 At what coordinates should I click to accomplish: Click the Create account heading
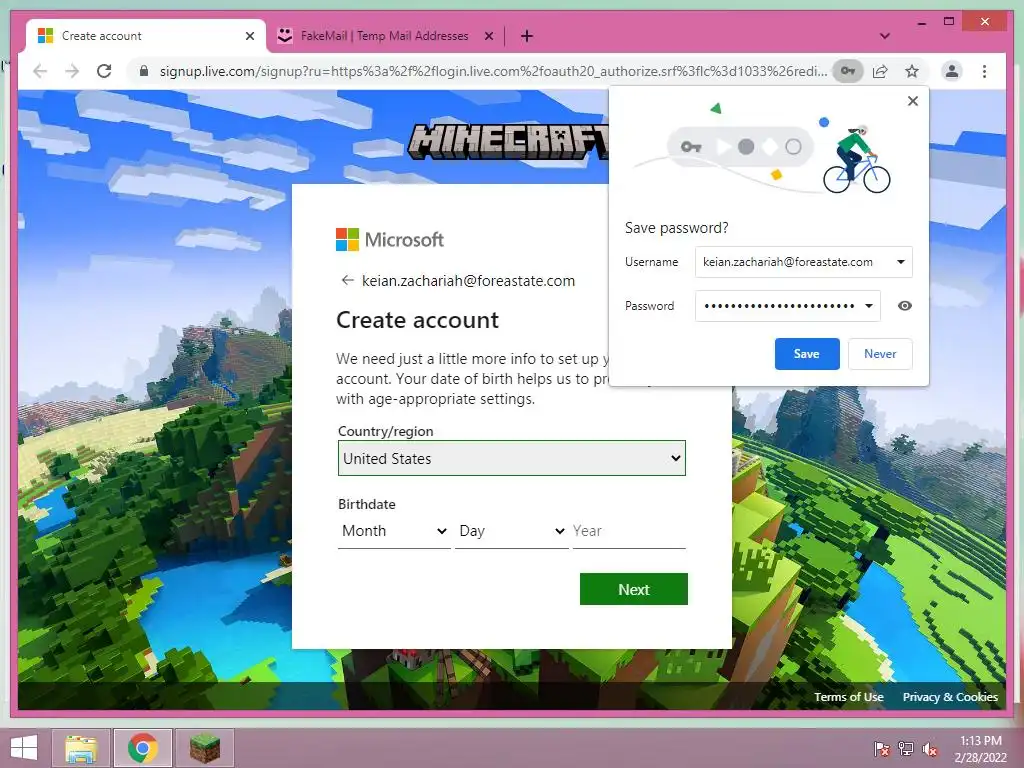417,320
